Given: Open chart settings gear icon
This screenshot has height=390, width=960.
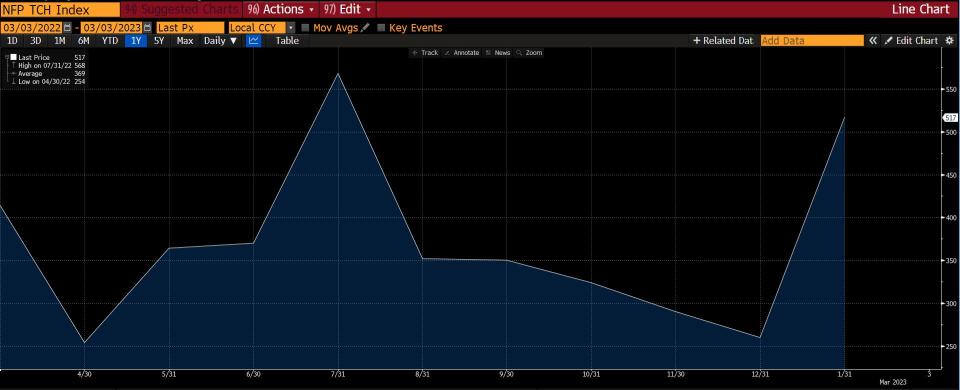Looking at the screenshot, I should pyautogui.click(x=950, y=40).
